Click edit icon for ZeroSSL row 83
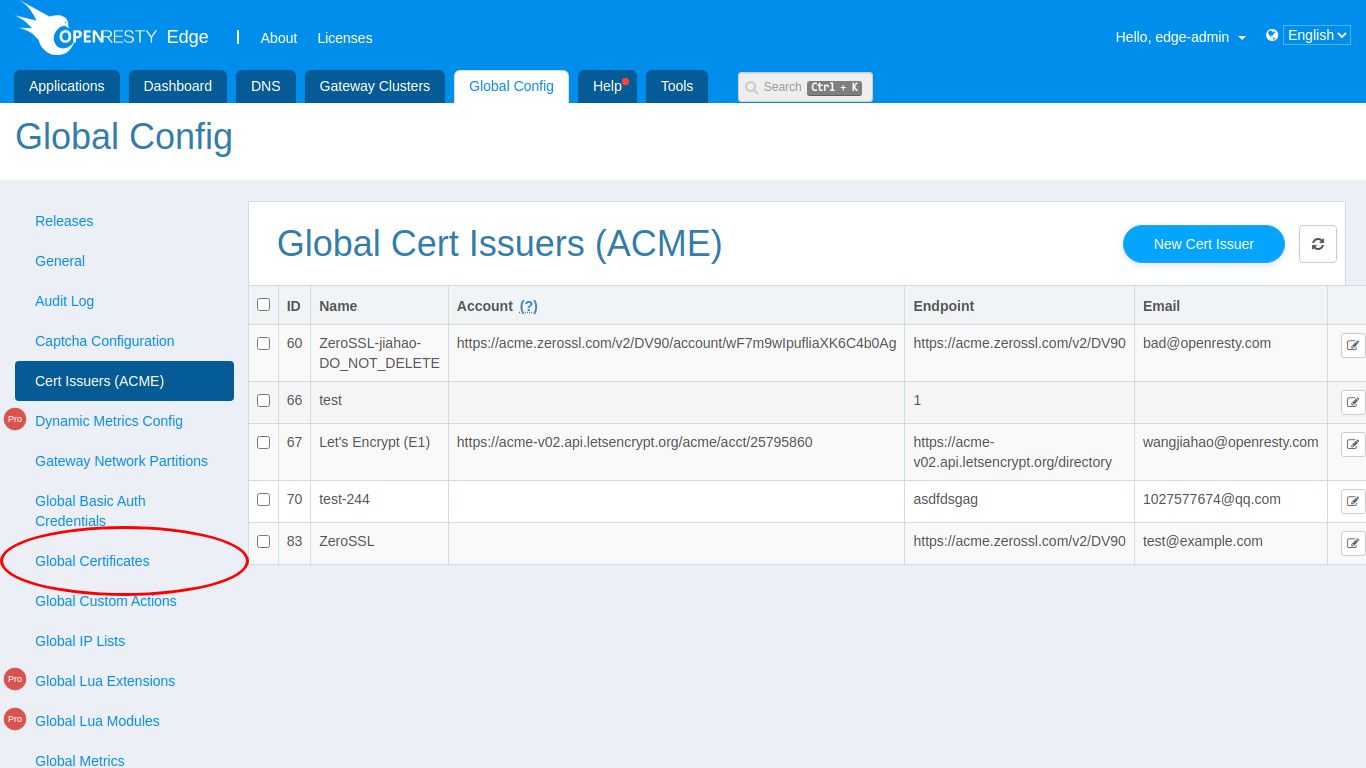Image resolution: width=1366 pixels, height=768 pixels. click(x=1352, y=543)
